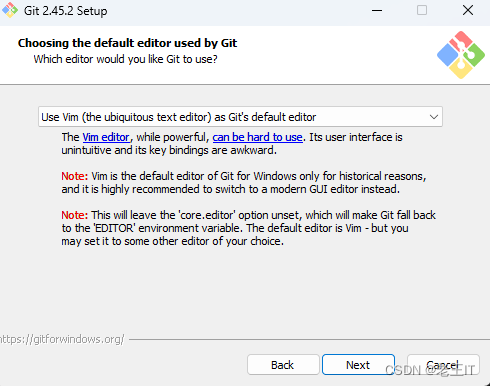
Task: Click the second red Note label about core.editor
Action: (x=75, y=215)
